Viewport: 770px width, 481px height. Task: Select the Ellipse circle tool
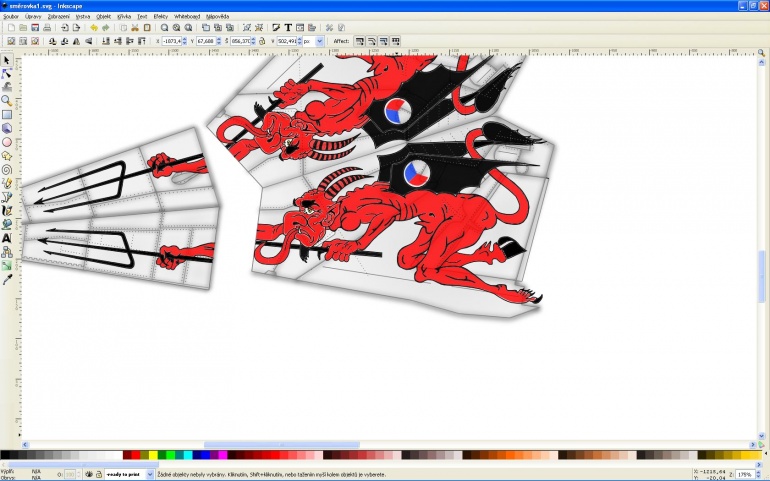tap(6, 142)
